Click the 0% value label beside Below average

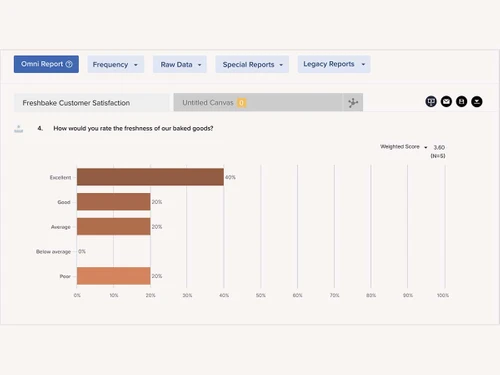[x=82, y=251]
